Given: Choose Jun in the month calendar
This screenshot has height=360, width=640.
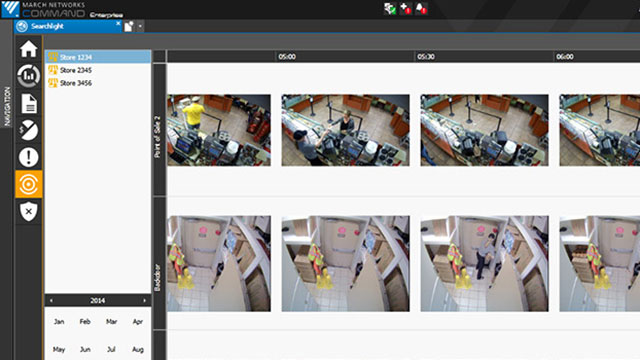Looking at the screenshot, I should pyautogui.click(x=85, y=349).
